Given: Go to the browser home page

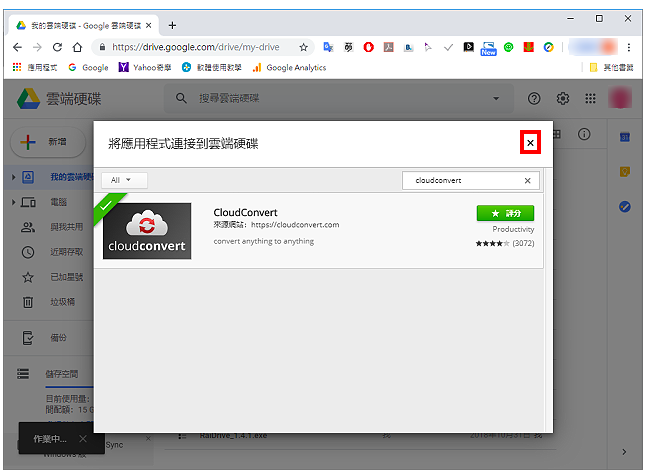Looking at the screenshot, I should pos(77,47).
